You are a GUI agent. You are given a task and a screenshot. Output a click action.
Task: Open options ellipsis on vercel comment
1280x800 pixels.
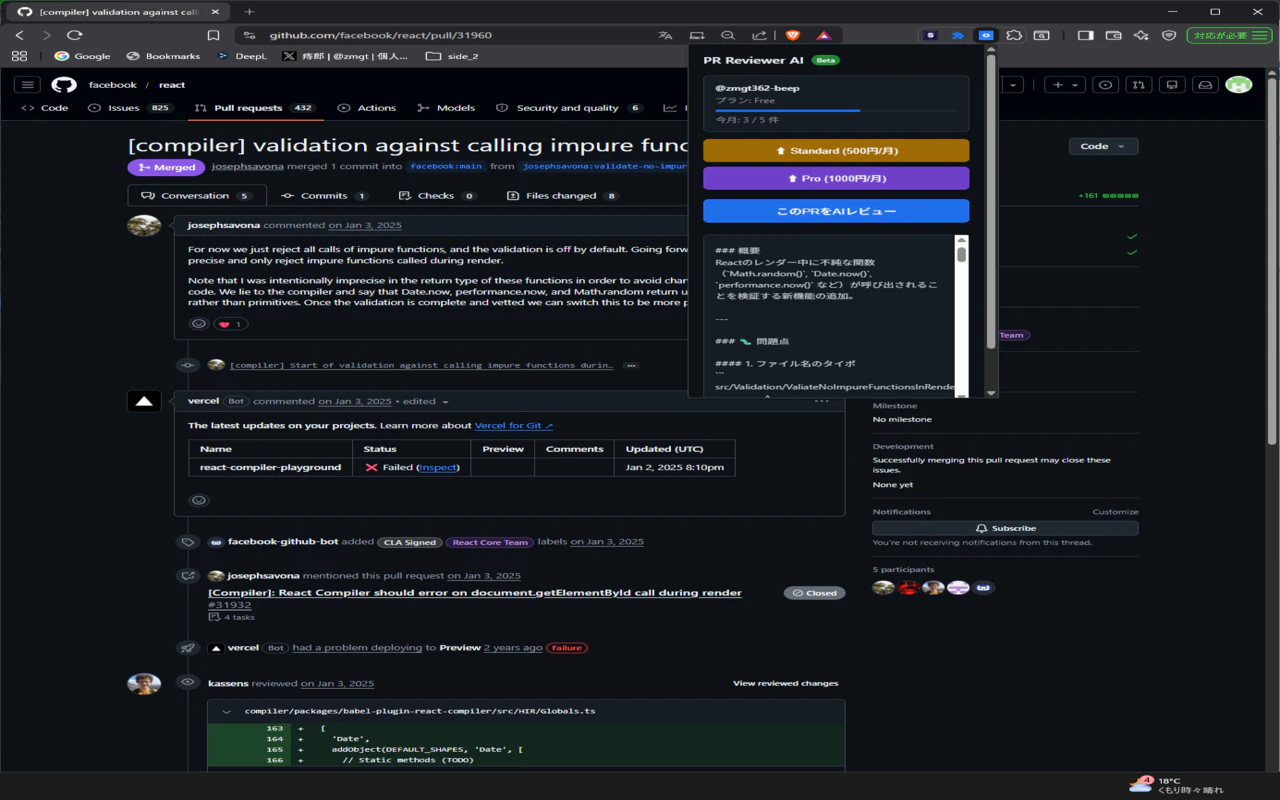click(x=822, y=401)
